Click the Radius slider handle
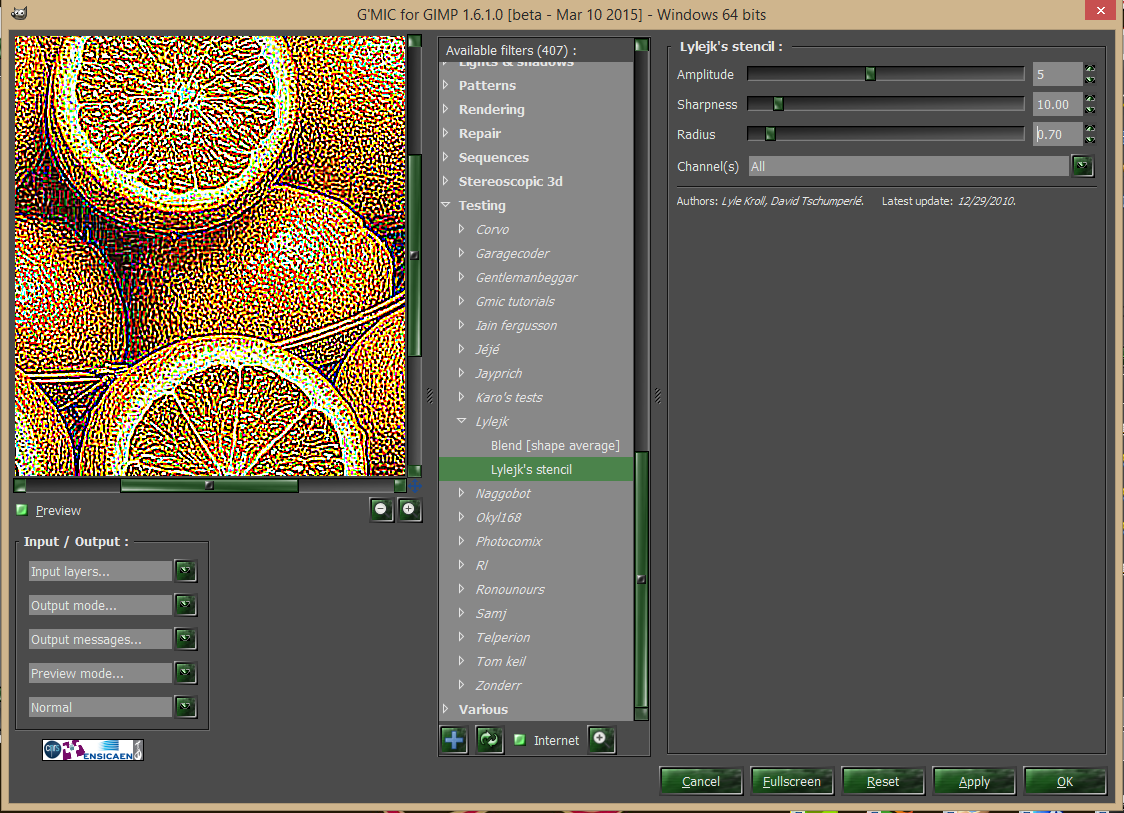The height and width of the screenshot is (813, 1124). pos(770,134)
